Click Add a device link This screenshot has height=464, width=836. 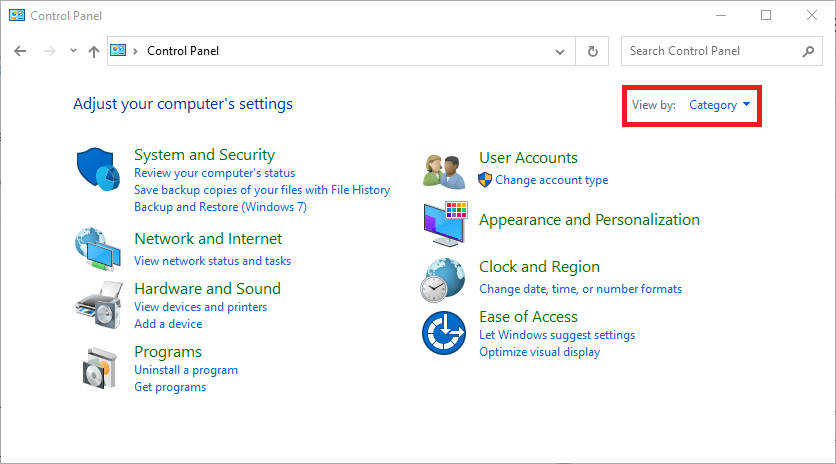[168, 324]
